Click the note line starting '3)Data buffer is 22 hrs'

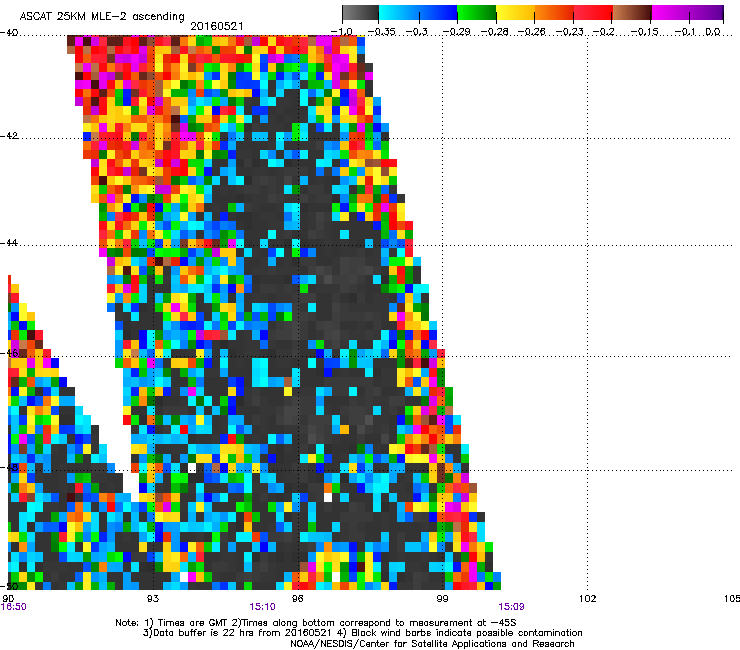pyautogui.click(x=362, y=633)
